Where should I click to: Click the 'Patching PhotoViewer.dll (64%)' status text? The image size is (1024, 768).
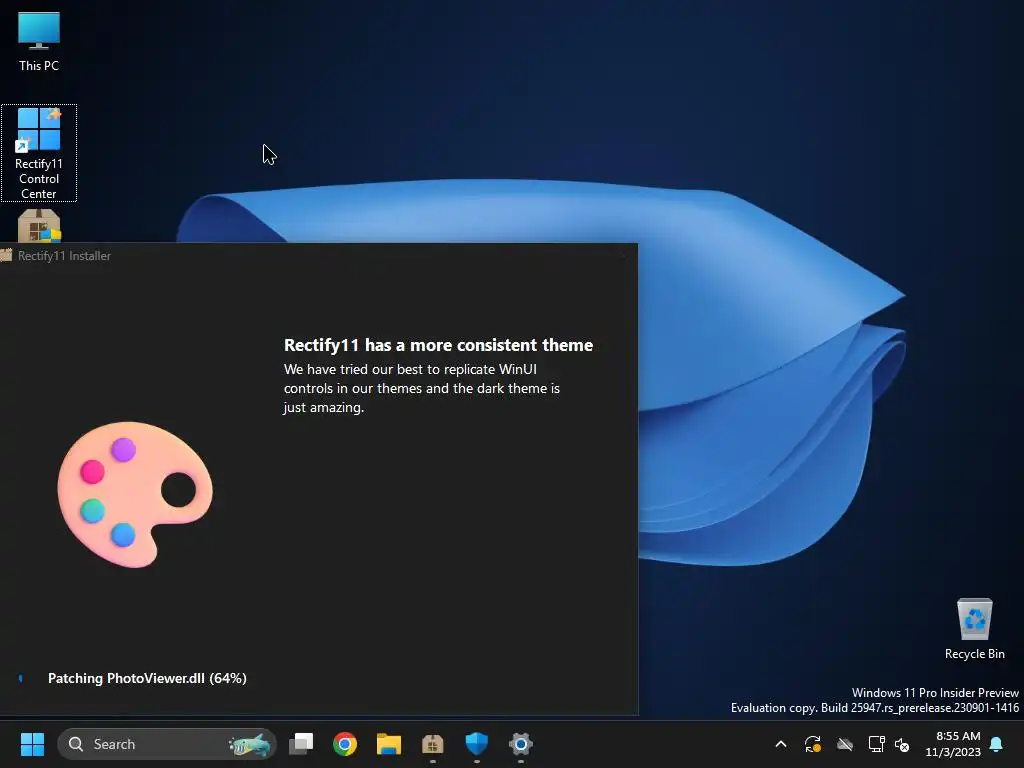pyautogui.click(x=147, y=678)
